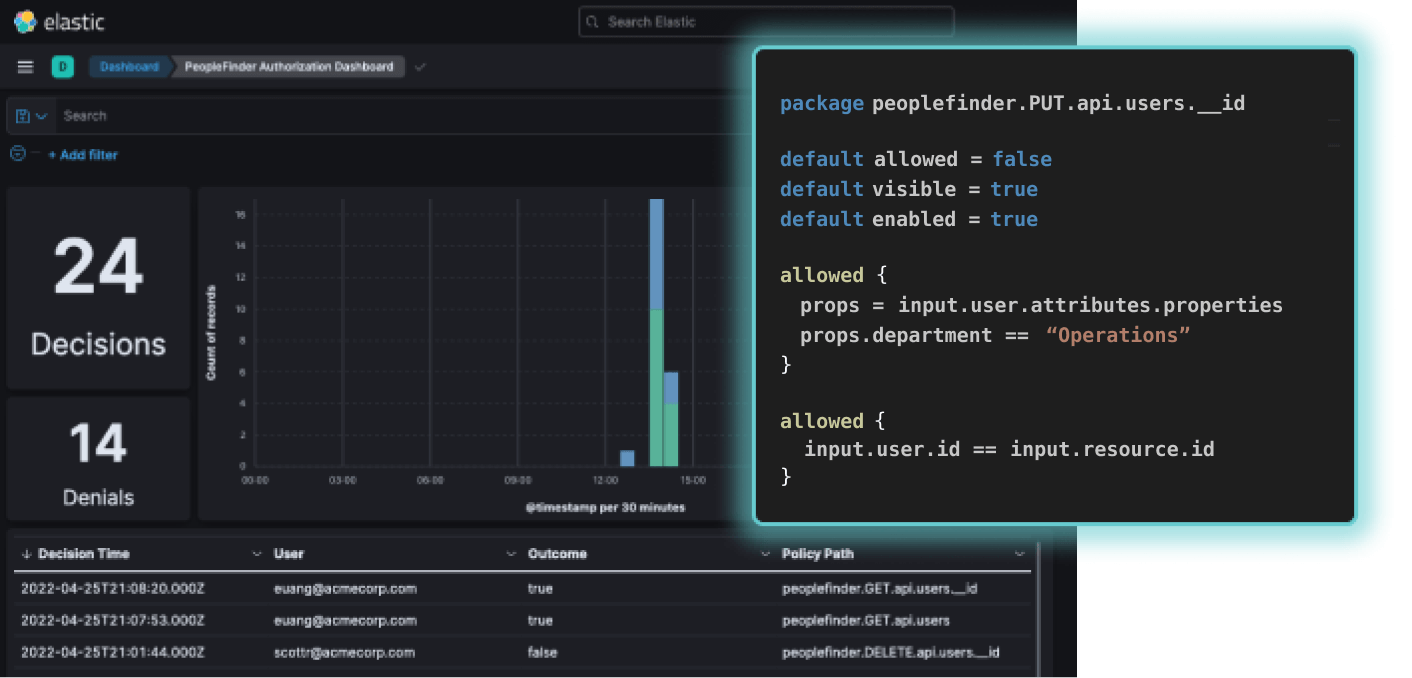
Task: Click the tall green bar segment in chart
Action: (657, 388)
